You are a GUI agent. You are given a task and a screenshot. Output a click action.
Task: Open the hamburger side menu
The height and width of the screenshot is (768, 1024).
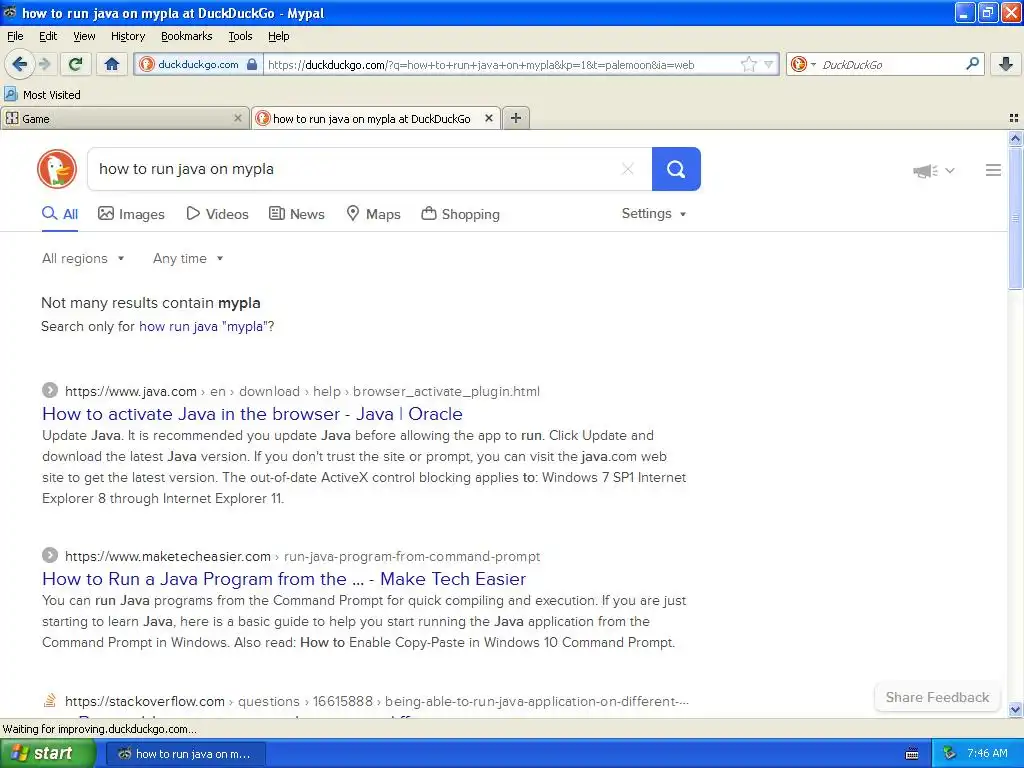993,170
